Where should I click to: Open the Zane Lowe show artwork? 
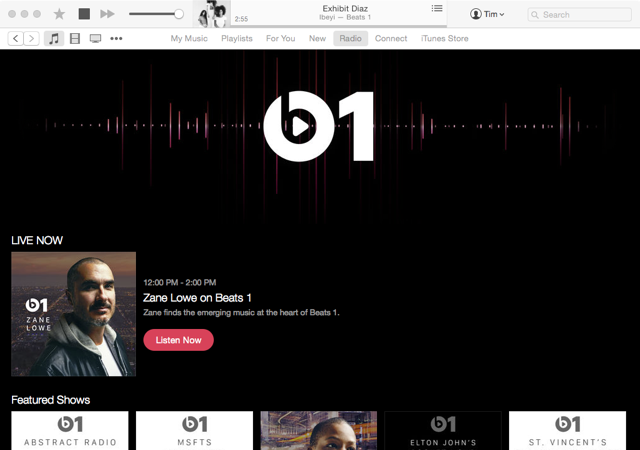pos(73,314)
